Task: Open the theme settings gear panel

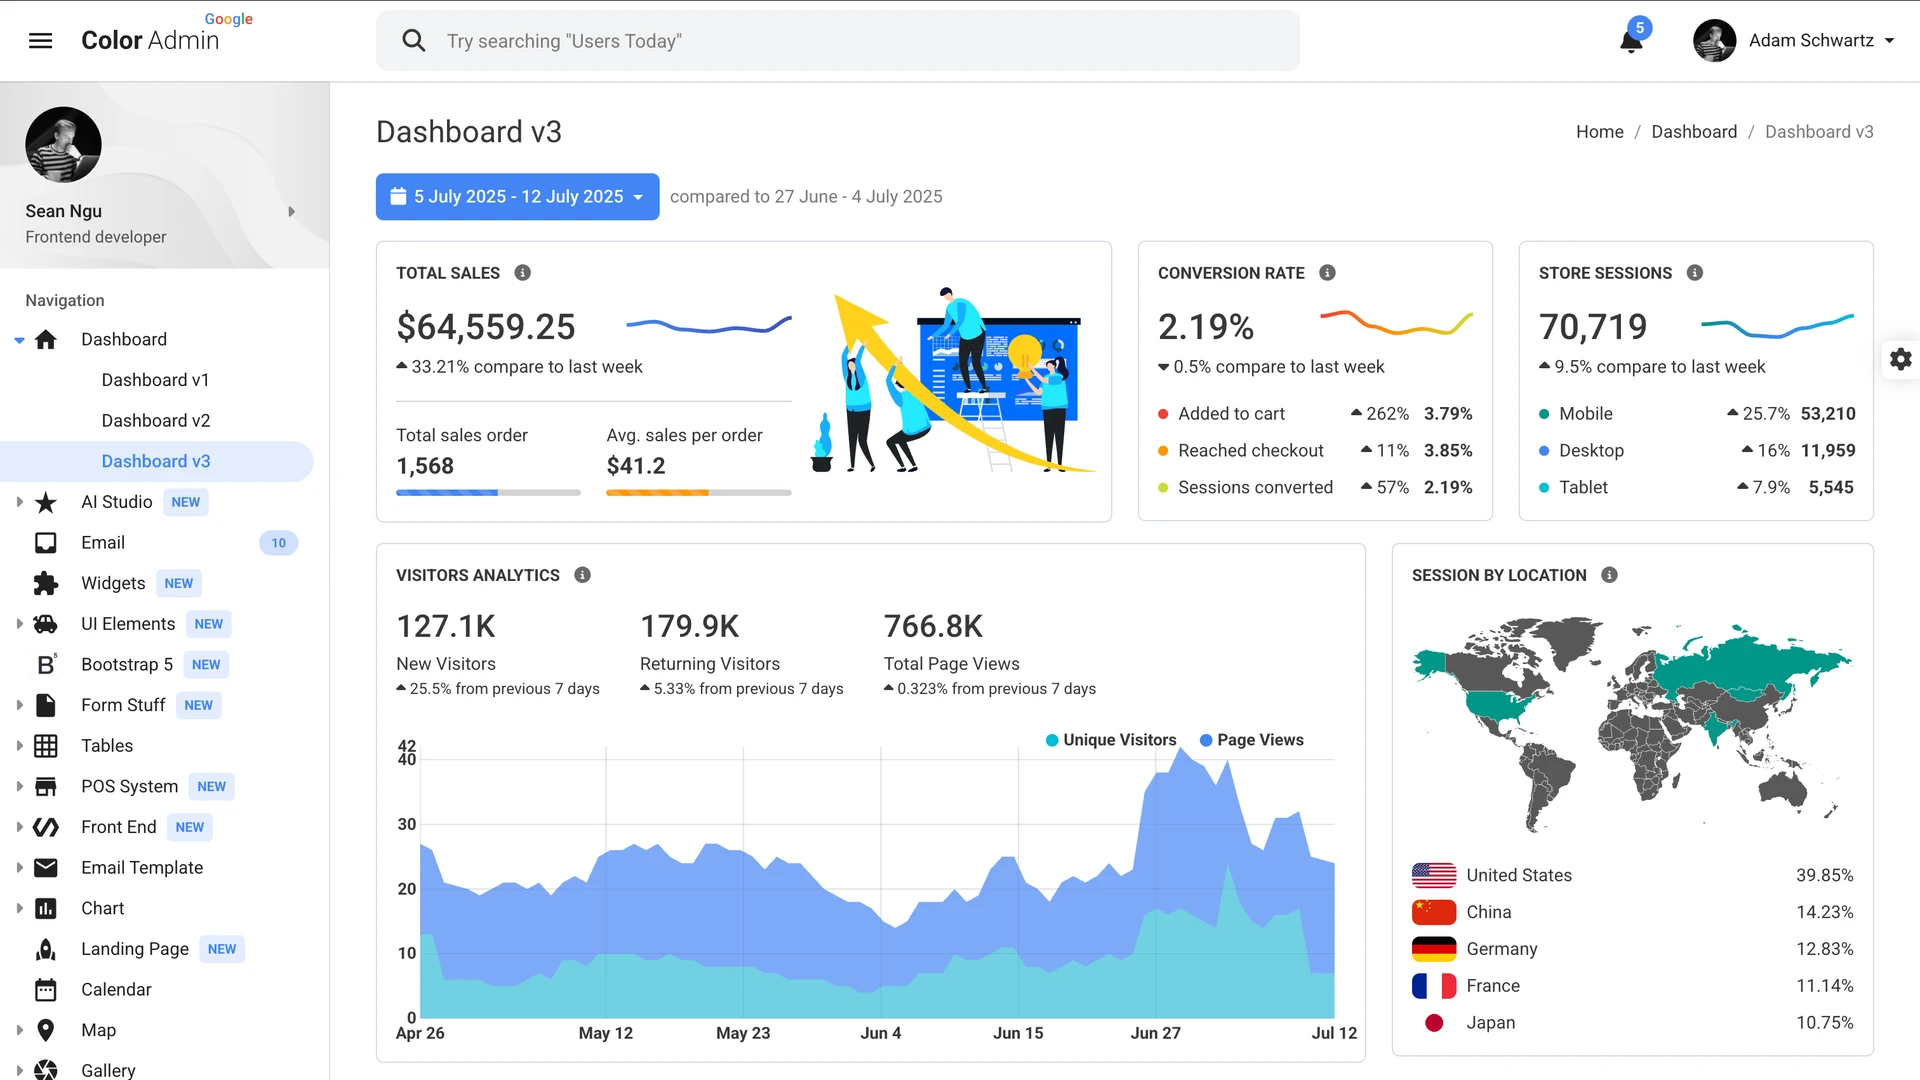Action: 1901,359
